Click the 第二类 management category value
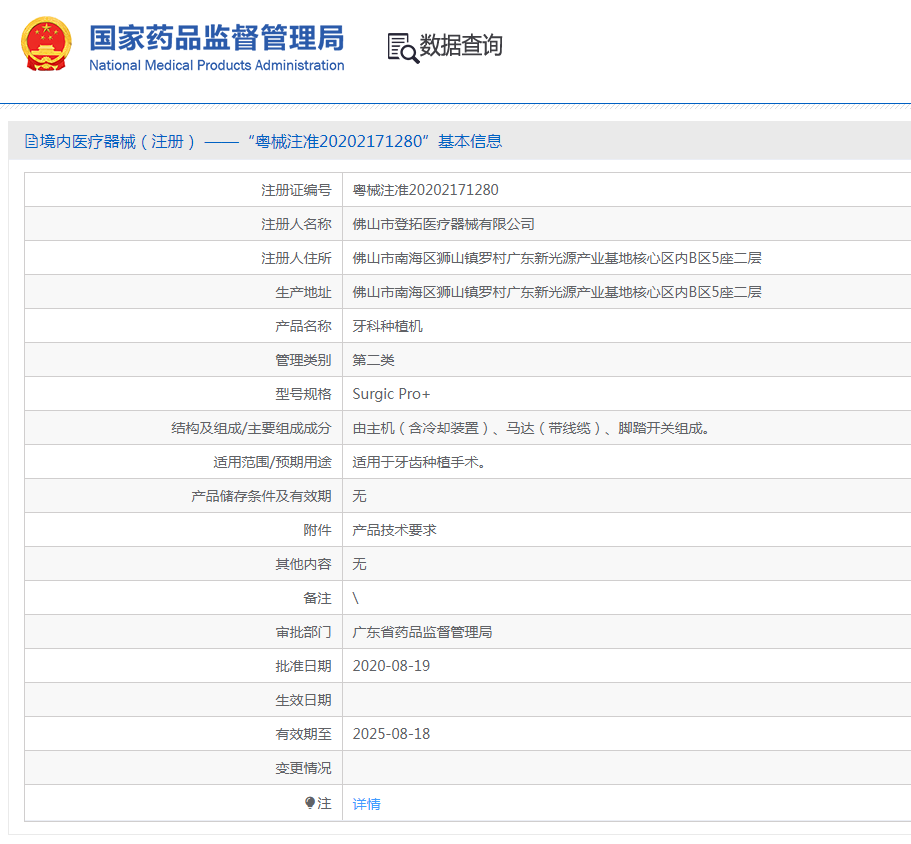The image size is (911, 844). [x=373, y=360]
